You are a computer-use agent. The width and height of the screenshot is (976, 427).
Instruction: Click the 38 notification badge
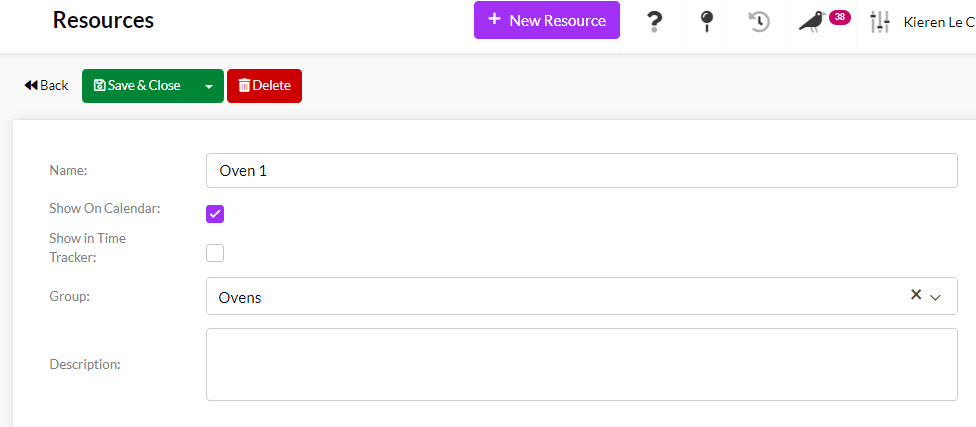[x=840, y=17]
